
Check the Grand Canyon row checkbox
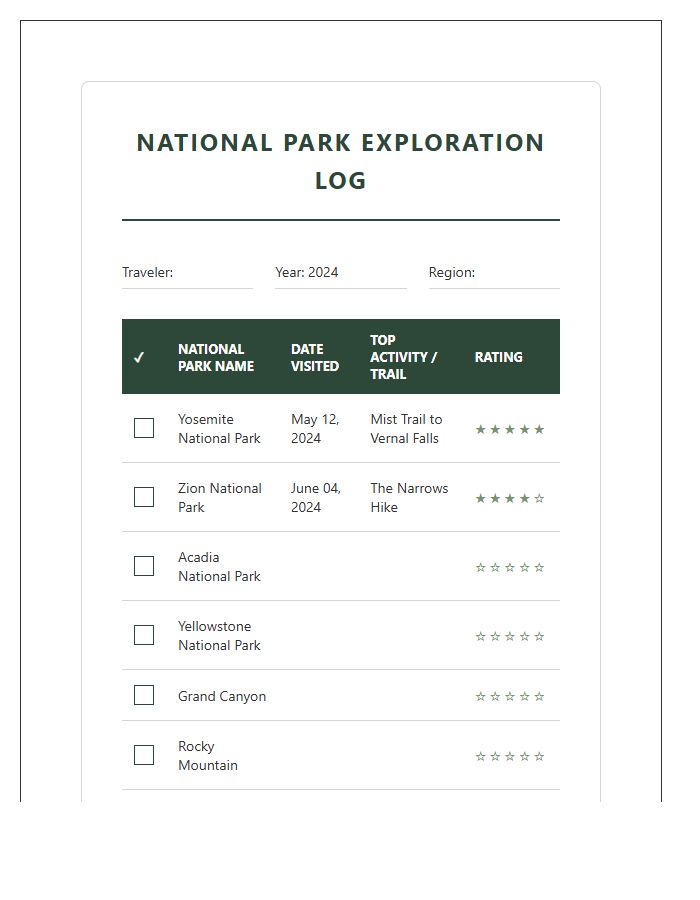coord(143,695)
